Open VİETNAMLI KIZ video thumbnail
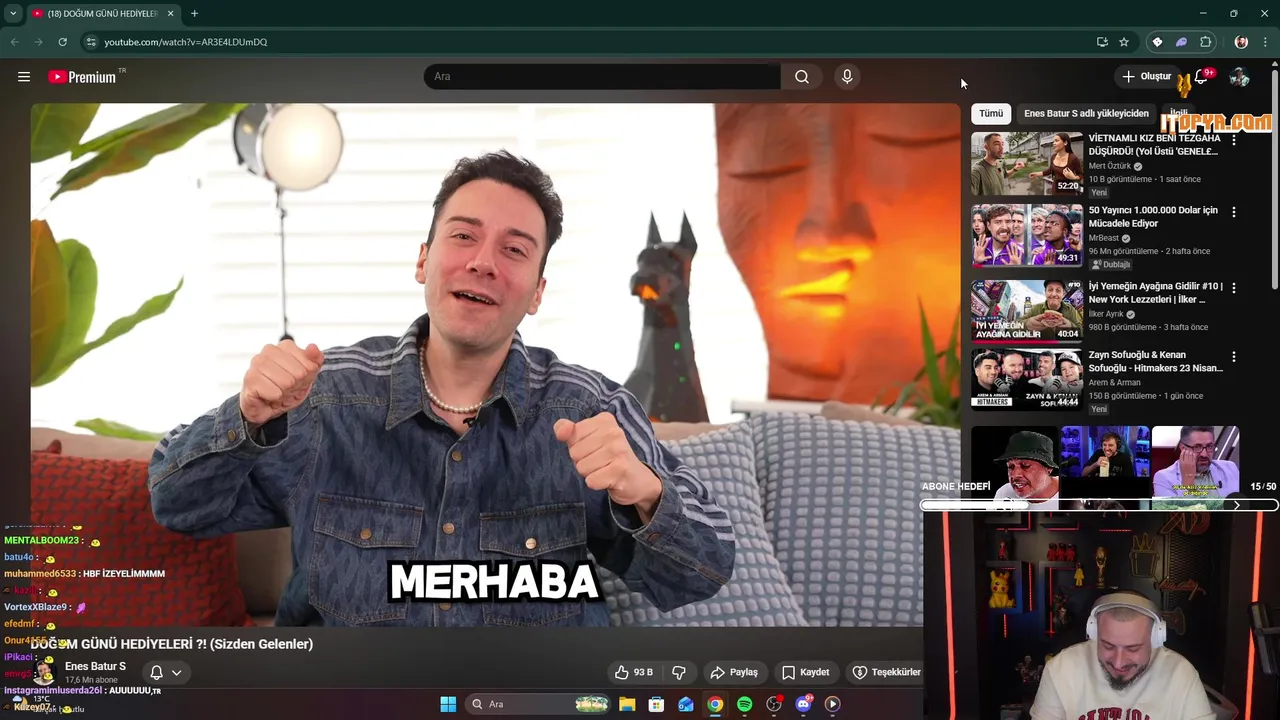The width and height of the screenshot is (1280, 720). pyautogui.click(x=1027, y=163)
